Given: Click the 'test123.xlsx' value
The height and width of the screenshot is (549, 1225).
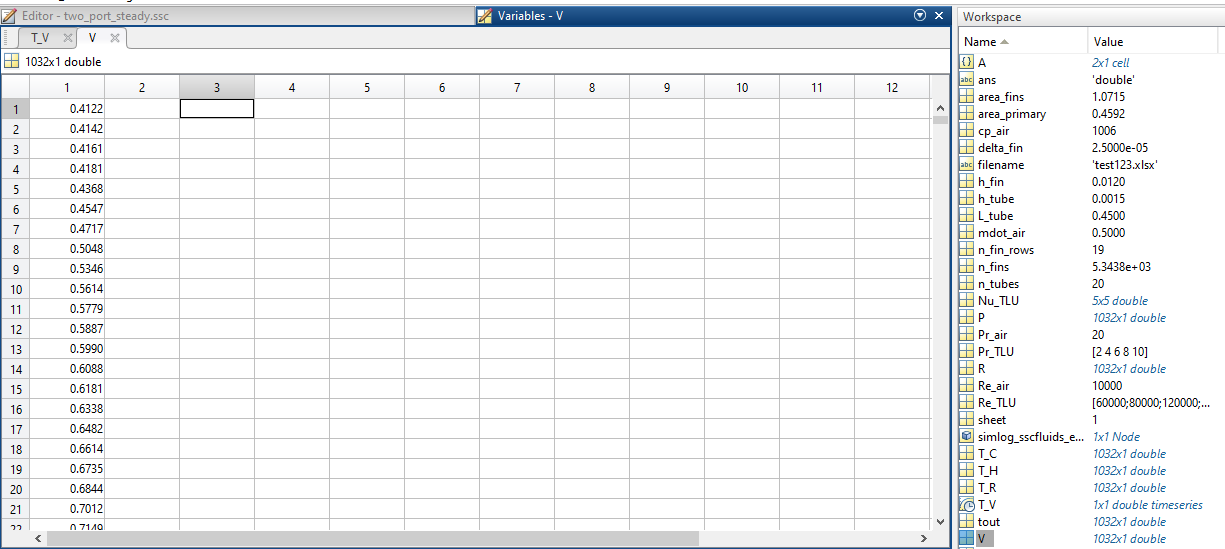Looking at the screenshot, I should pyautogui.click(x=1127, y=164).
